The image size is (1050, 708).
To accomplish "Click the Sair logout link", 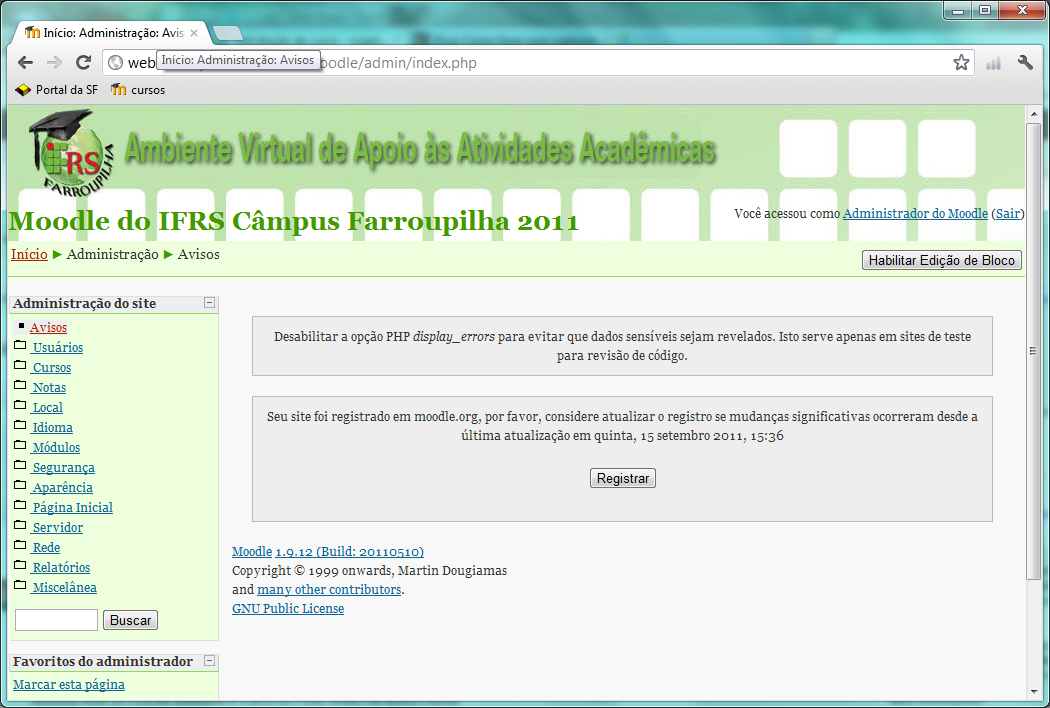I will coord(1008,214).
